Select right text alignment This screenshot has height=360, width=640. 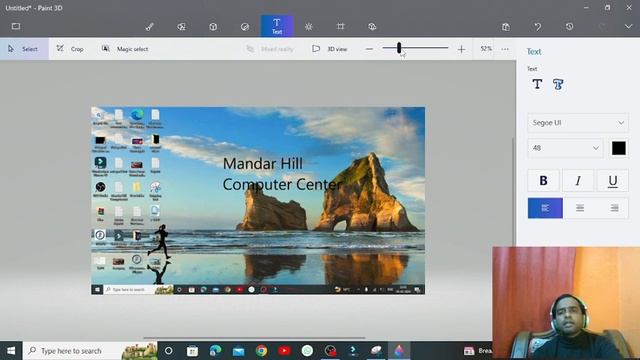[614, 208]
